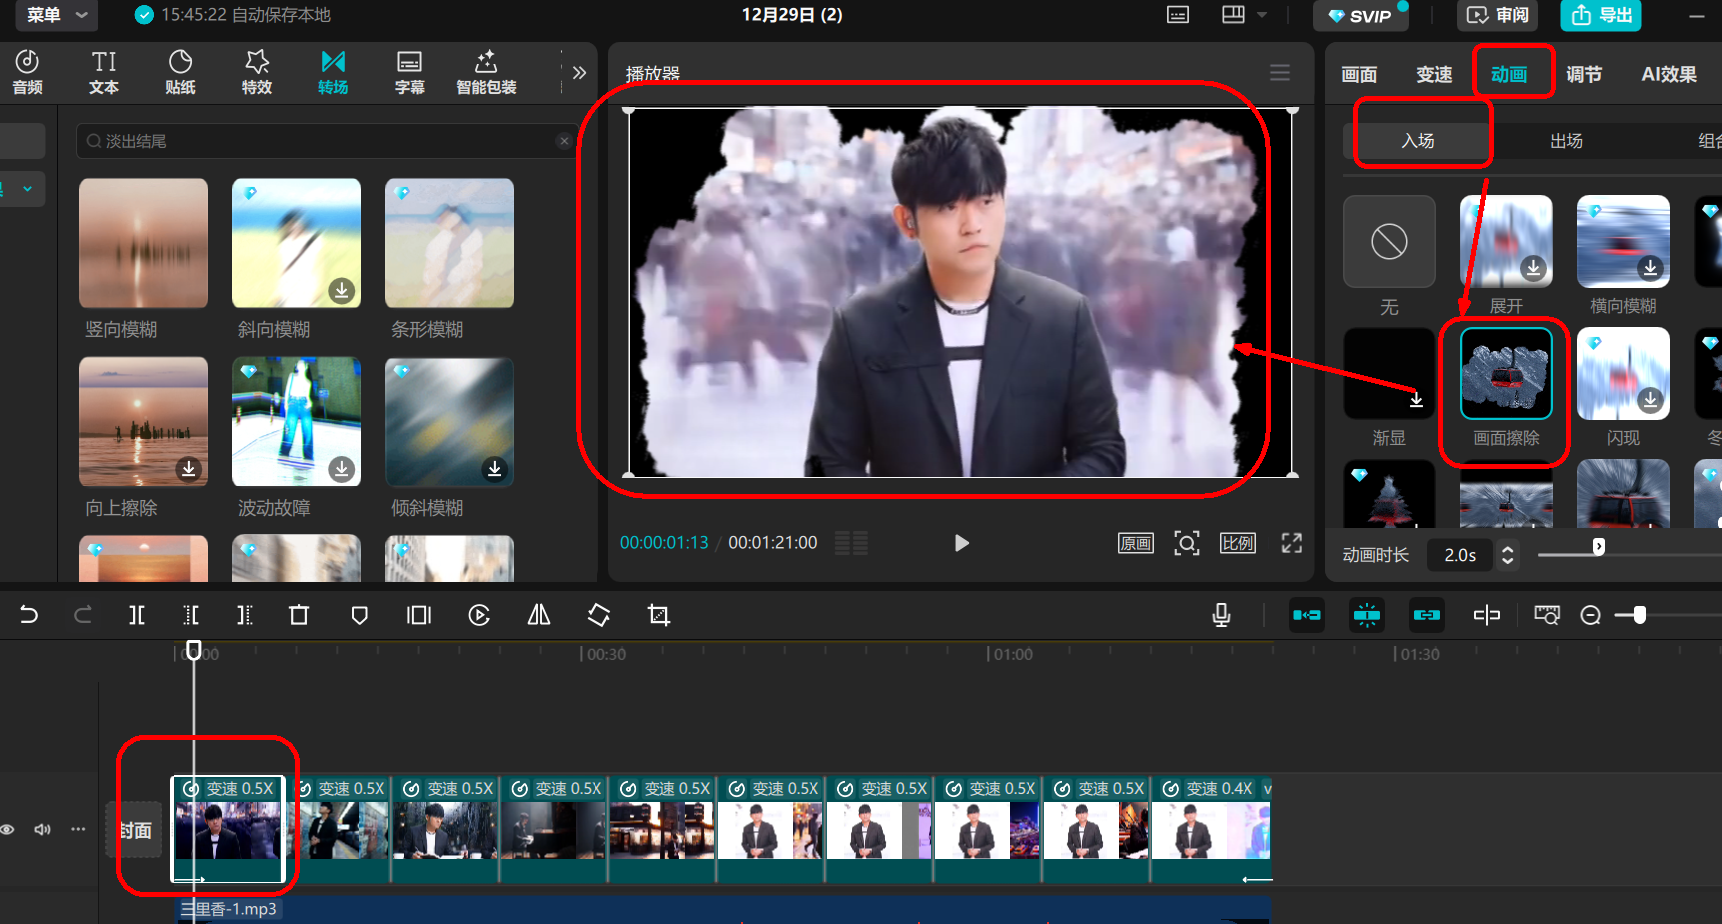Click the 原画 quality button in the player
This screenshot has width=1722, height=924.
1136,543
